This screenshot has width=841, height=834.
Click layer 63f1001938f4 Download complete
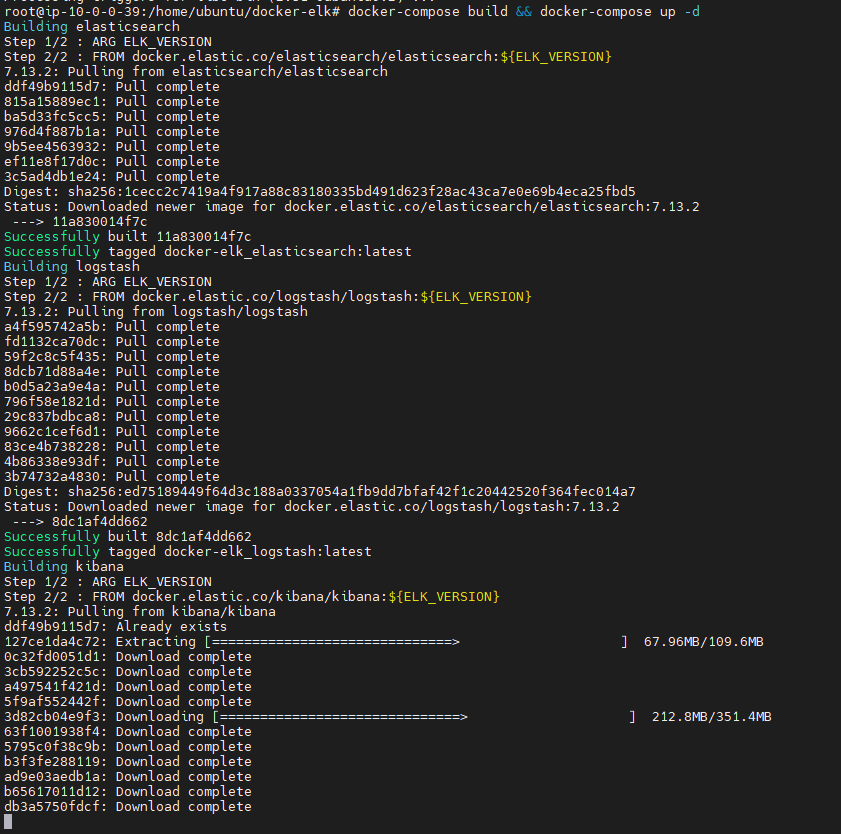click(x=128, y=732)
